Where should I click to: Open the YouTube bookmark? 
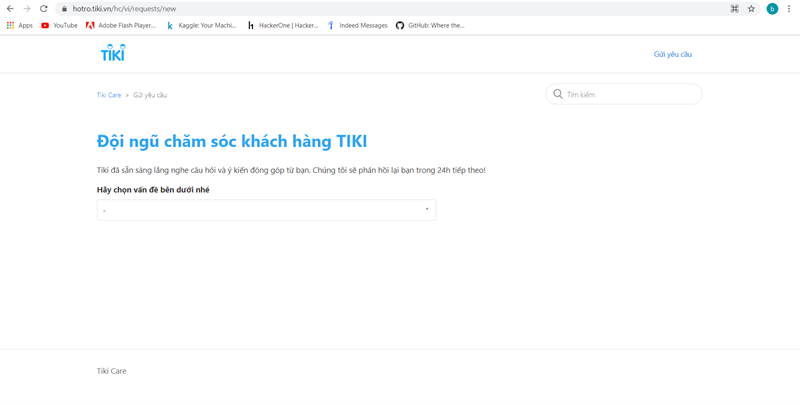click(60, 26)
